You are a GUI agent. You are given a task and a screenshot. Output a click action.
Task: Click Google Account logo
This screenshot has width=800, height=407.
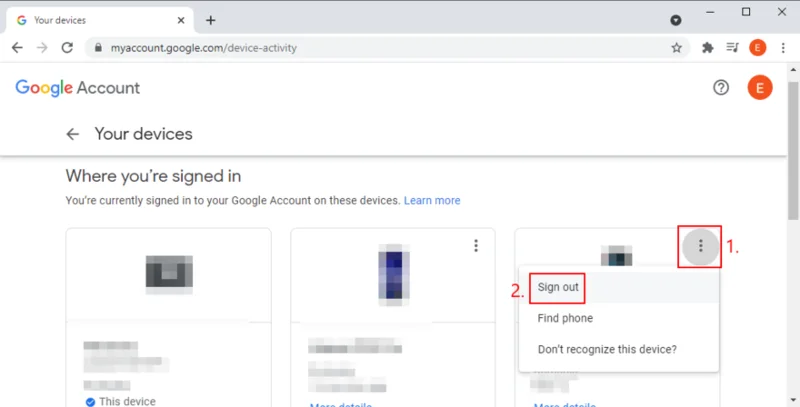78,88
